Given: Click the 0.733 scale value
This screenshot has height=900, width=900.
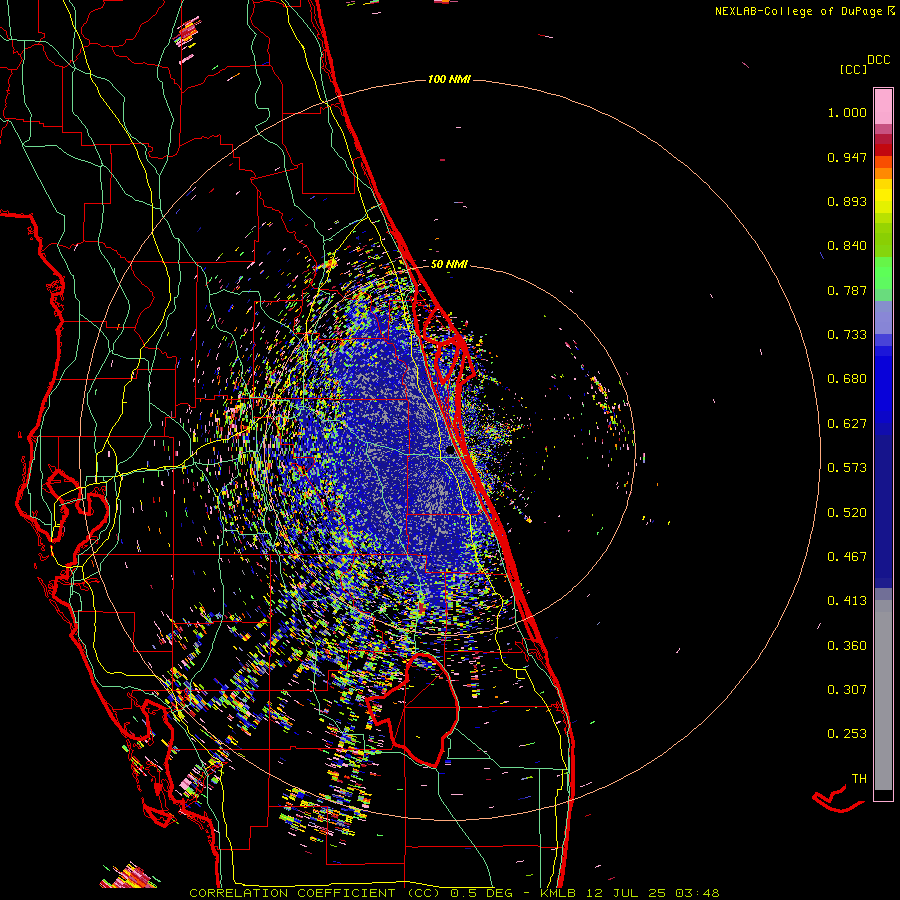Looking at the screenshot, I should pyautogui.click(x=847, y=335).
